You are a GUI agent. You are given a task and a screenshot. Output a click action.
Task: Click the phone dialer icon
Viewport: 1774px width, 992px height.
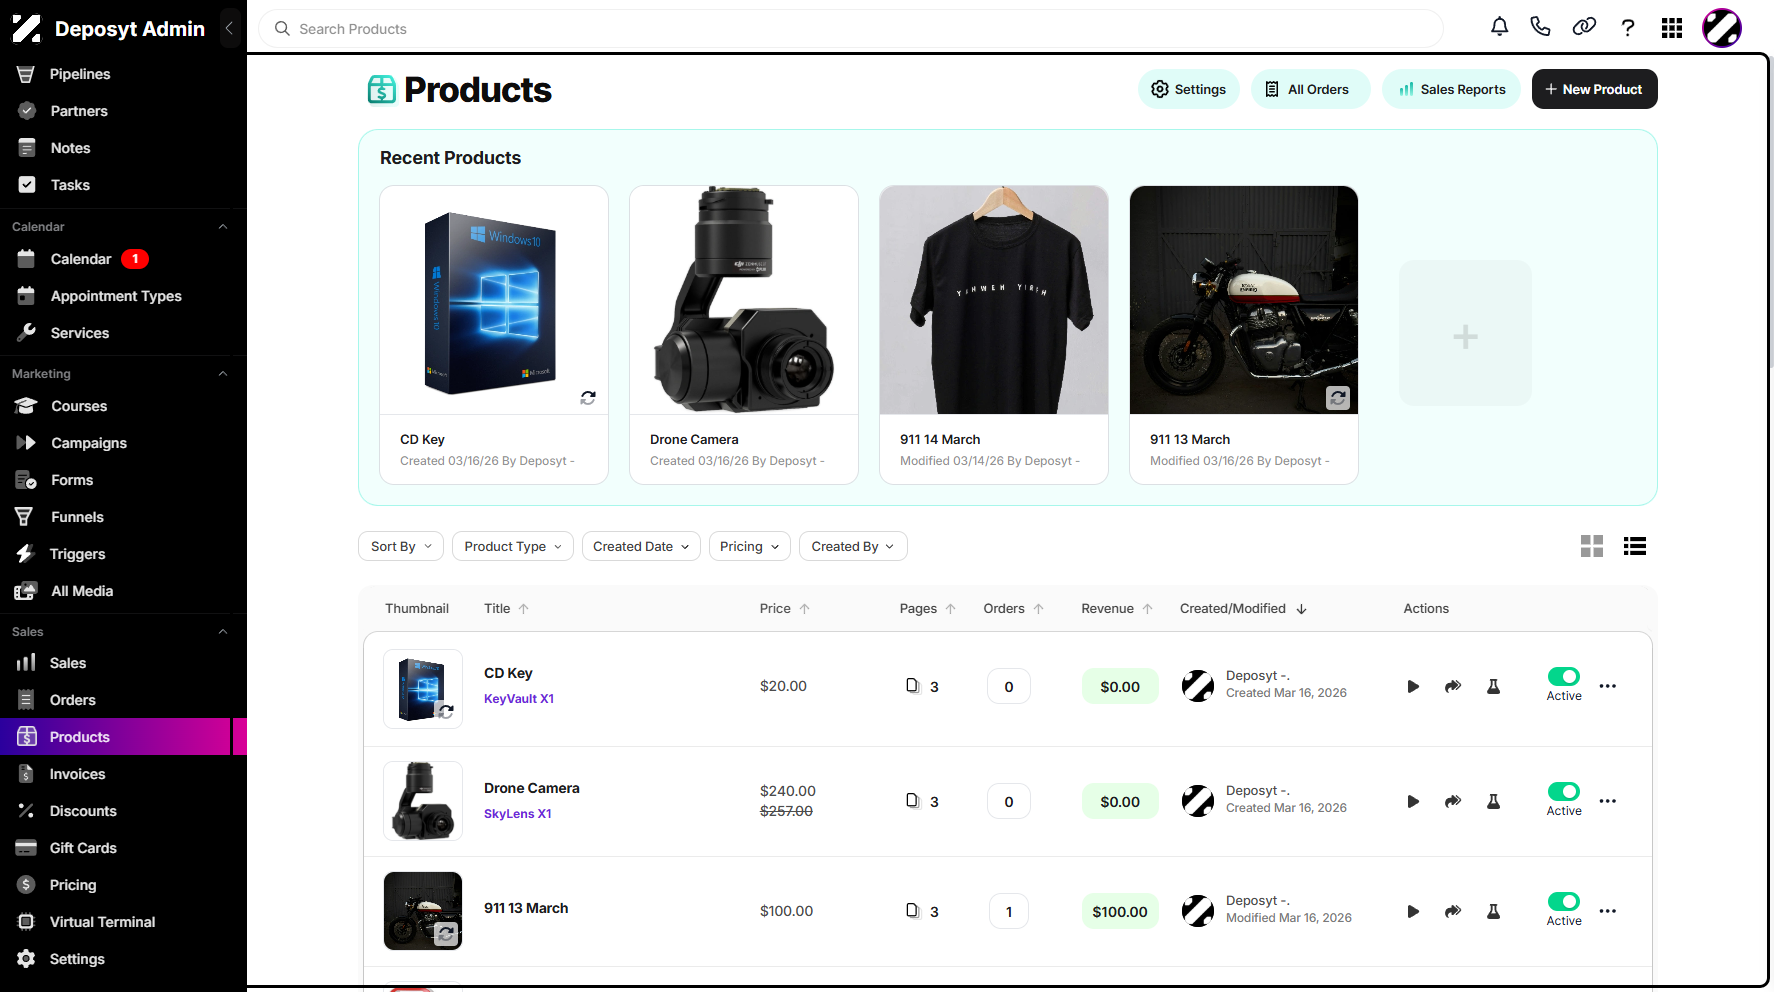1540,27
